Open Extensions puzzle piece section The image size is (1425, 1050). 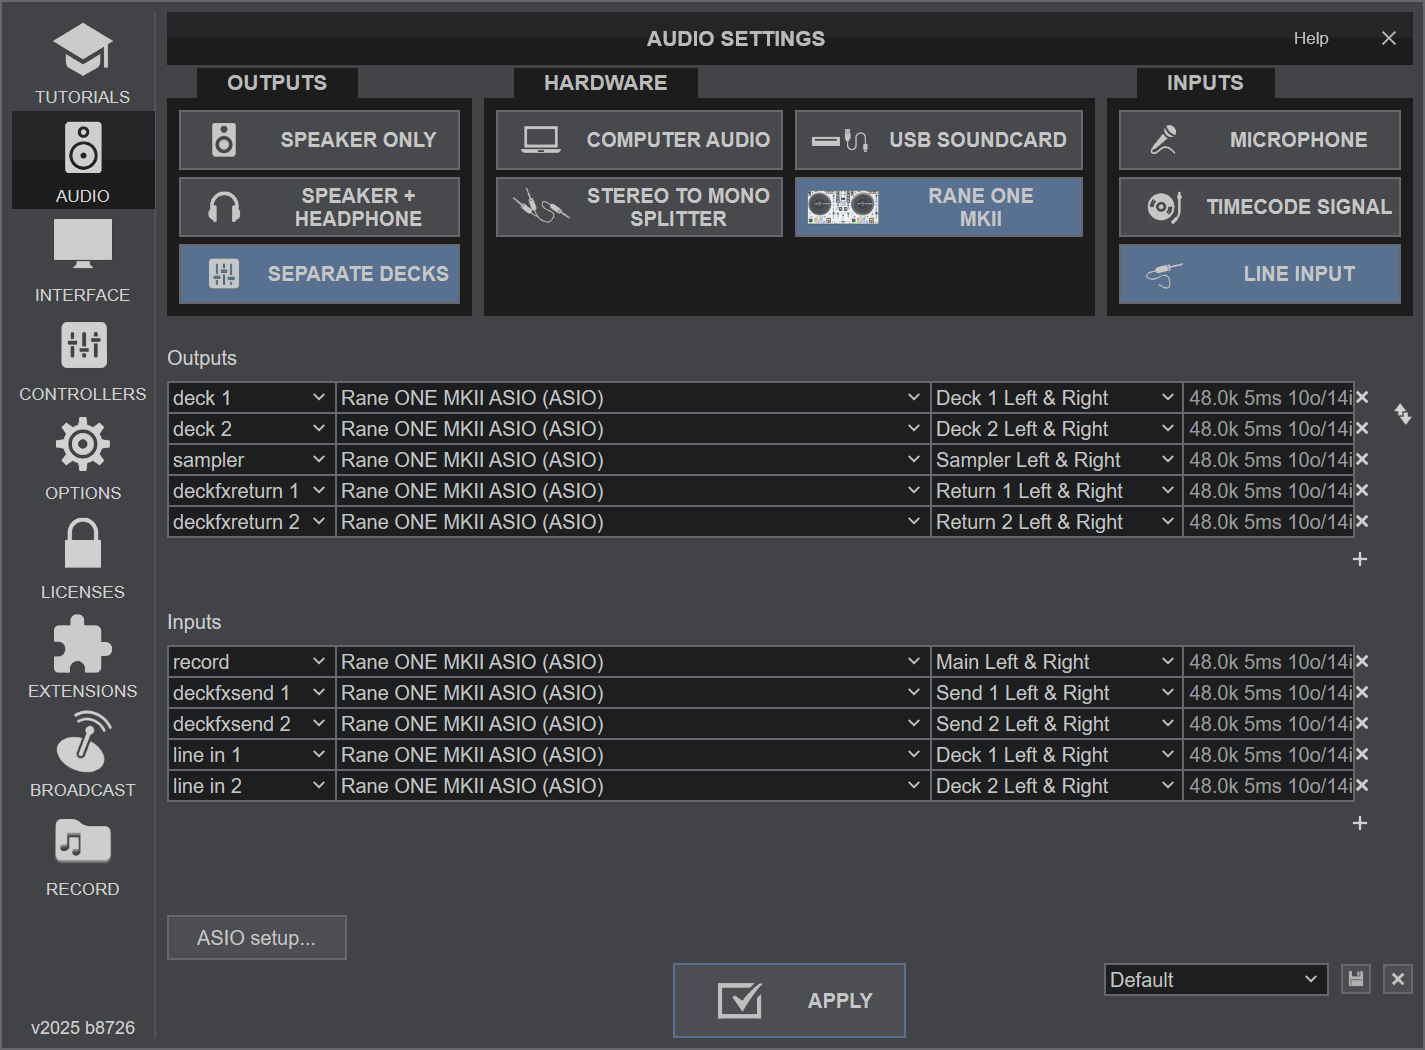tap(82, 657)
